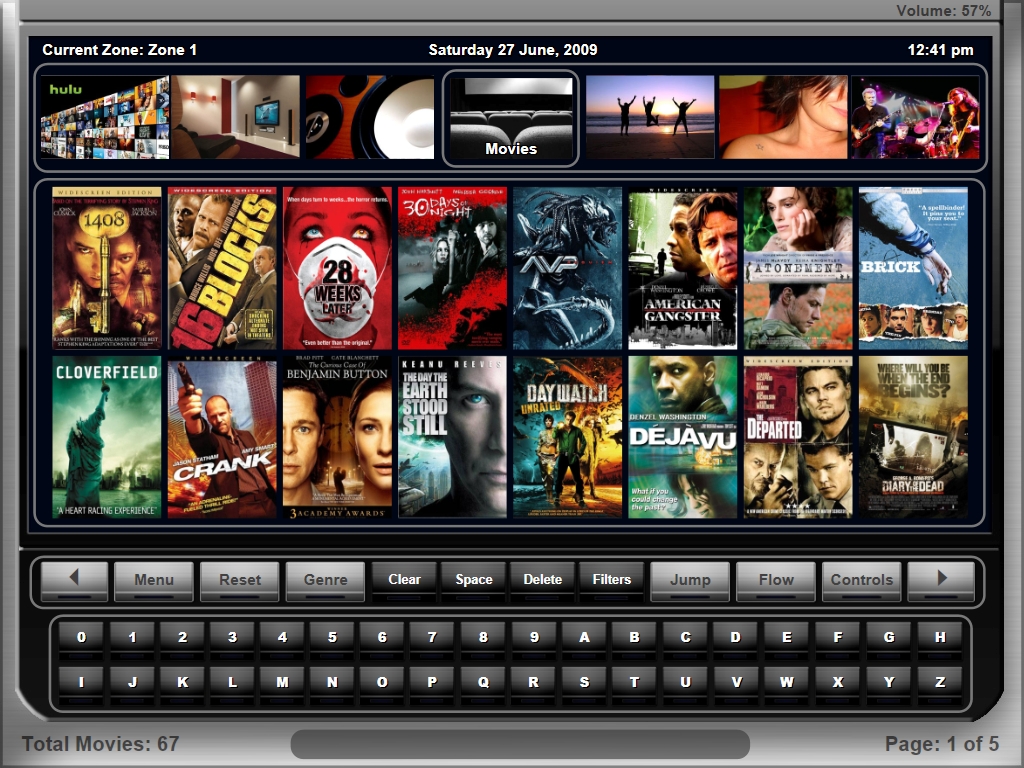Click the Reset button
This screenshot has width=1024, height=768.
click(240, 581)
